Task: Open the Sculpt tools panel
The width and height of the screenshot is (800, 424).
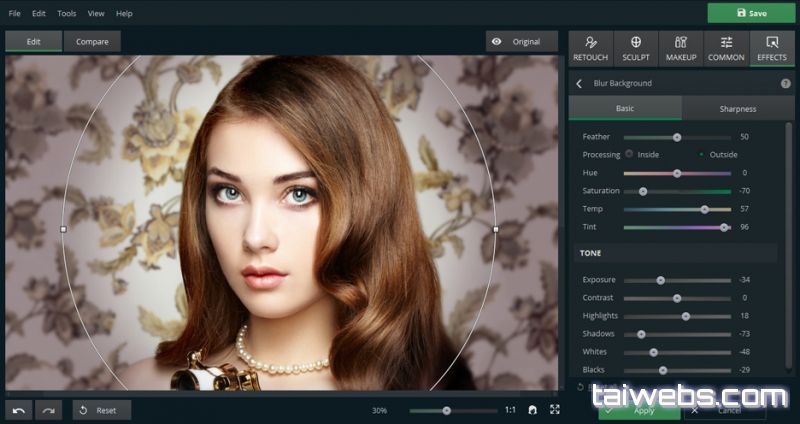Action: pyautogui.click(x=636, y=48)
